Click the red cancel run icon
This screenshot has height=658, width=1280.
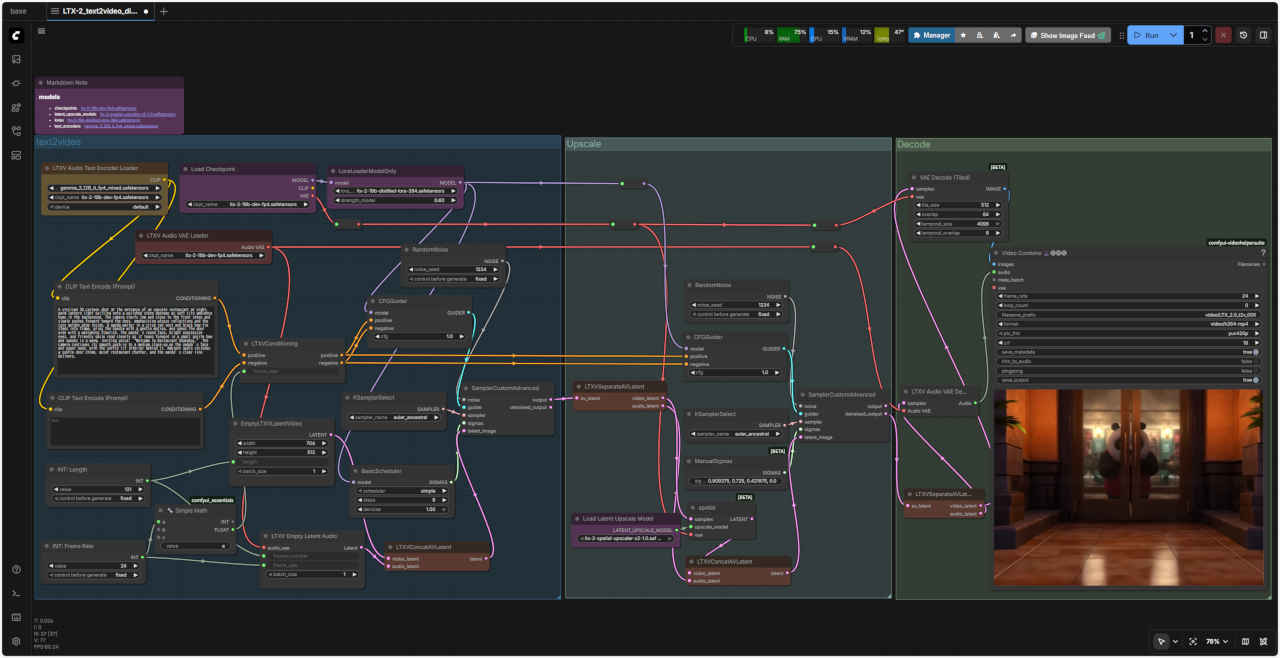coord(1223,35)
